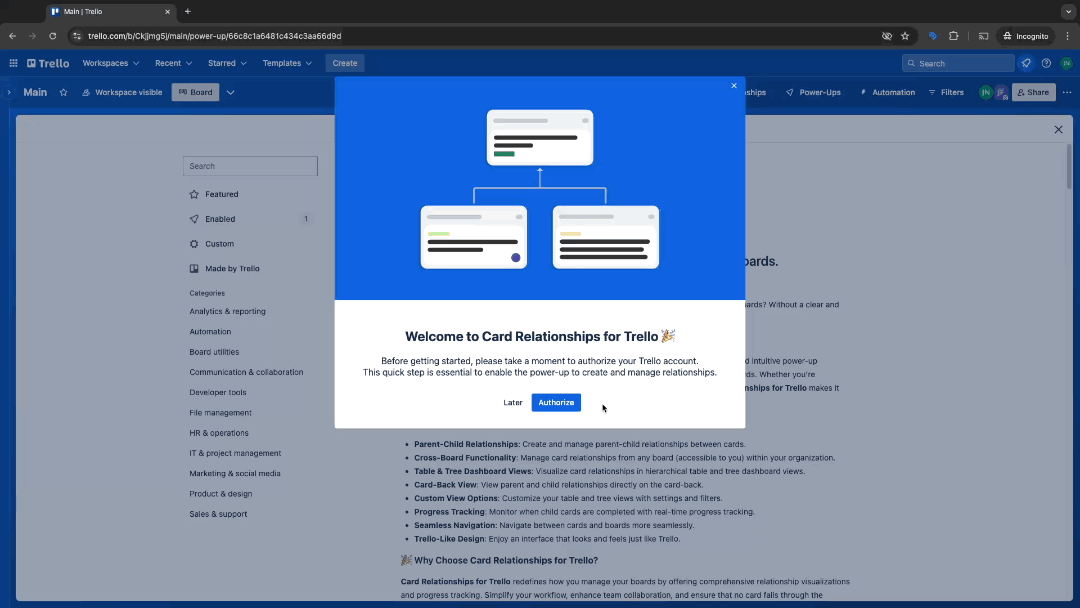The height and width of the screenshot is (608, 1080).
Task: Open board Filters
Action: 946,91
